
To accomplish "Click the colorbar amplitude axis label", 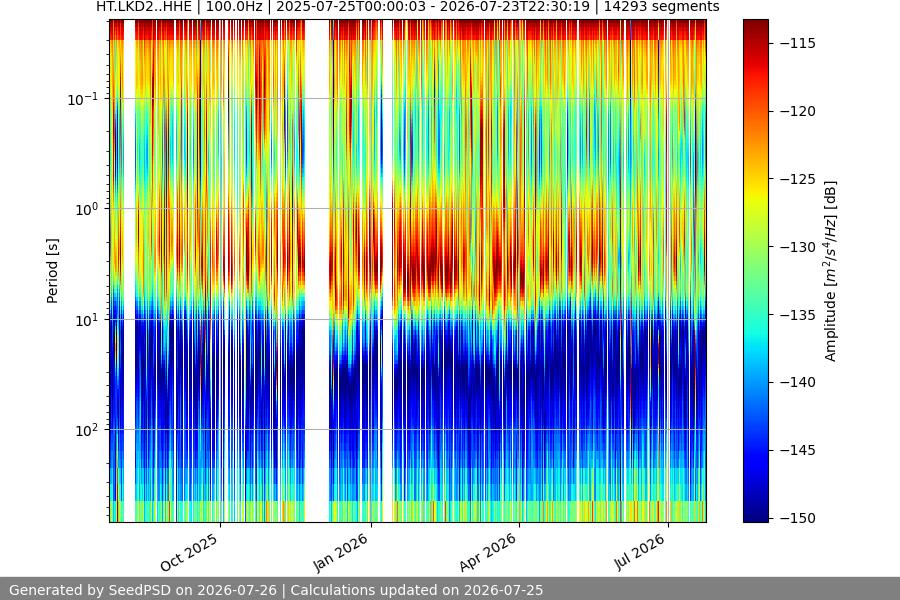I will coord(831,271).
